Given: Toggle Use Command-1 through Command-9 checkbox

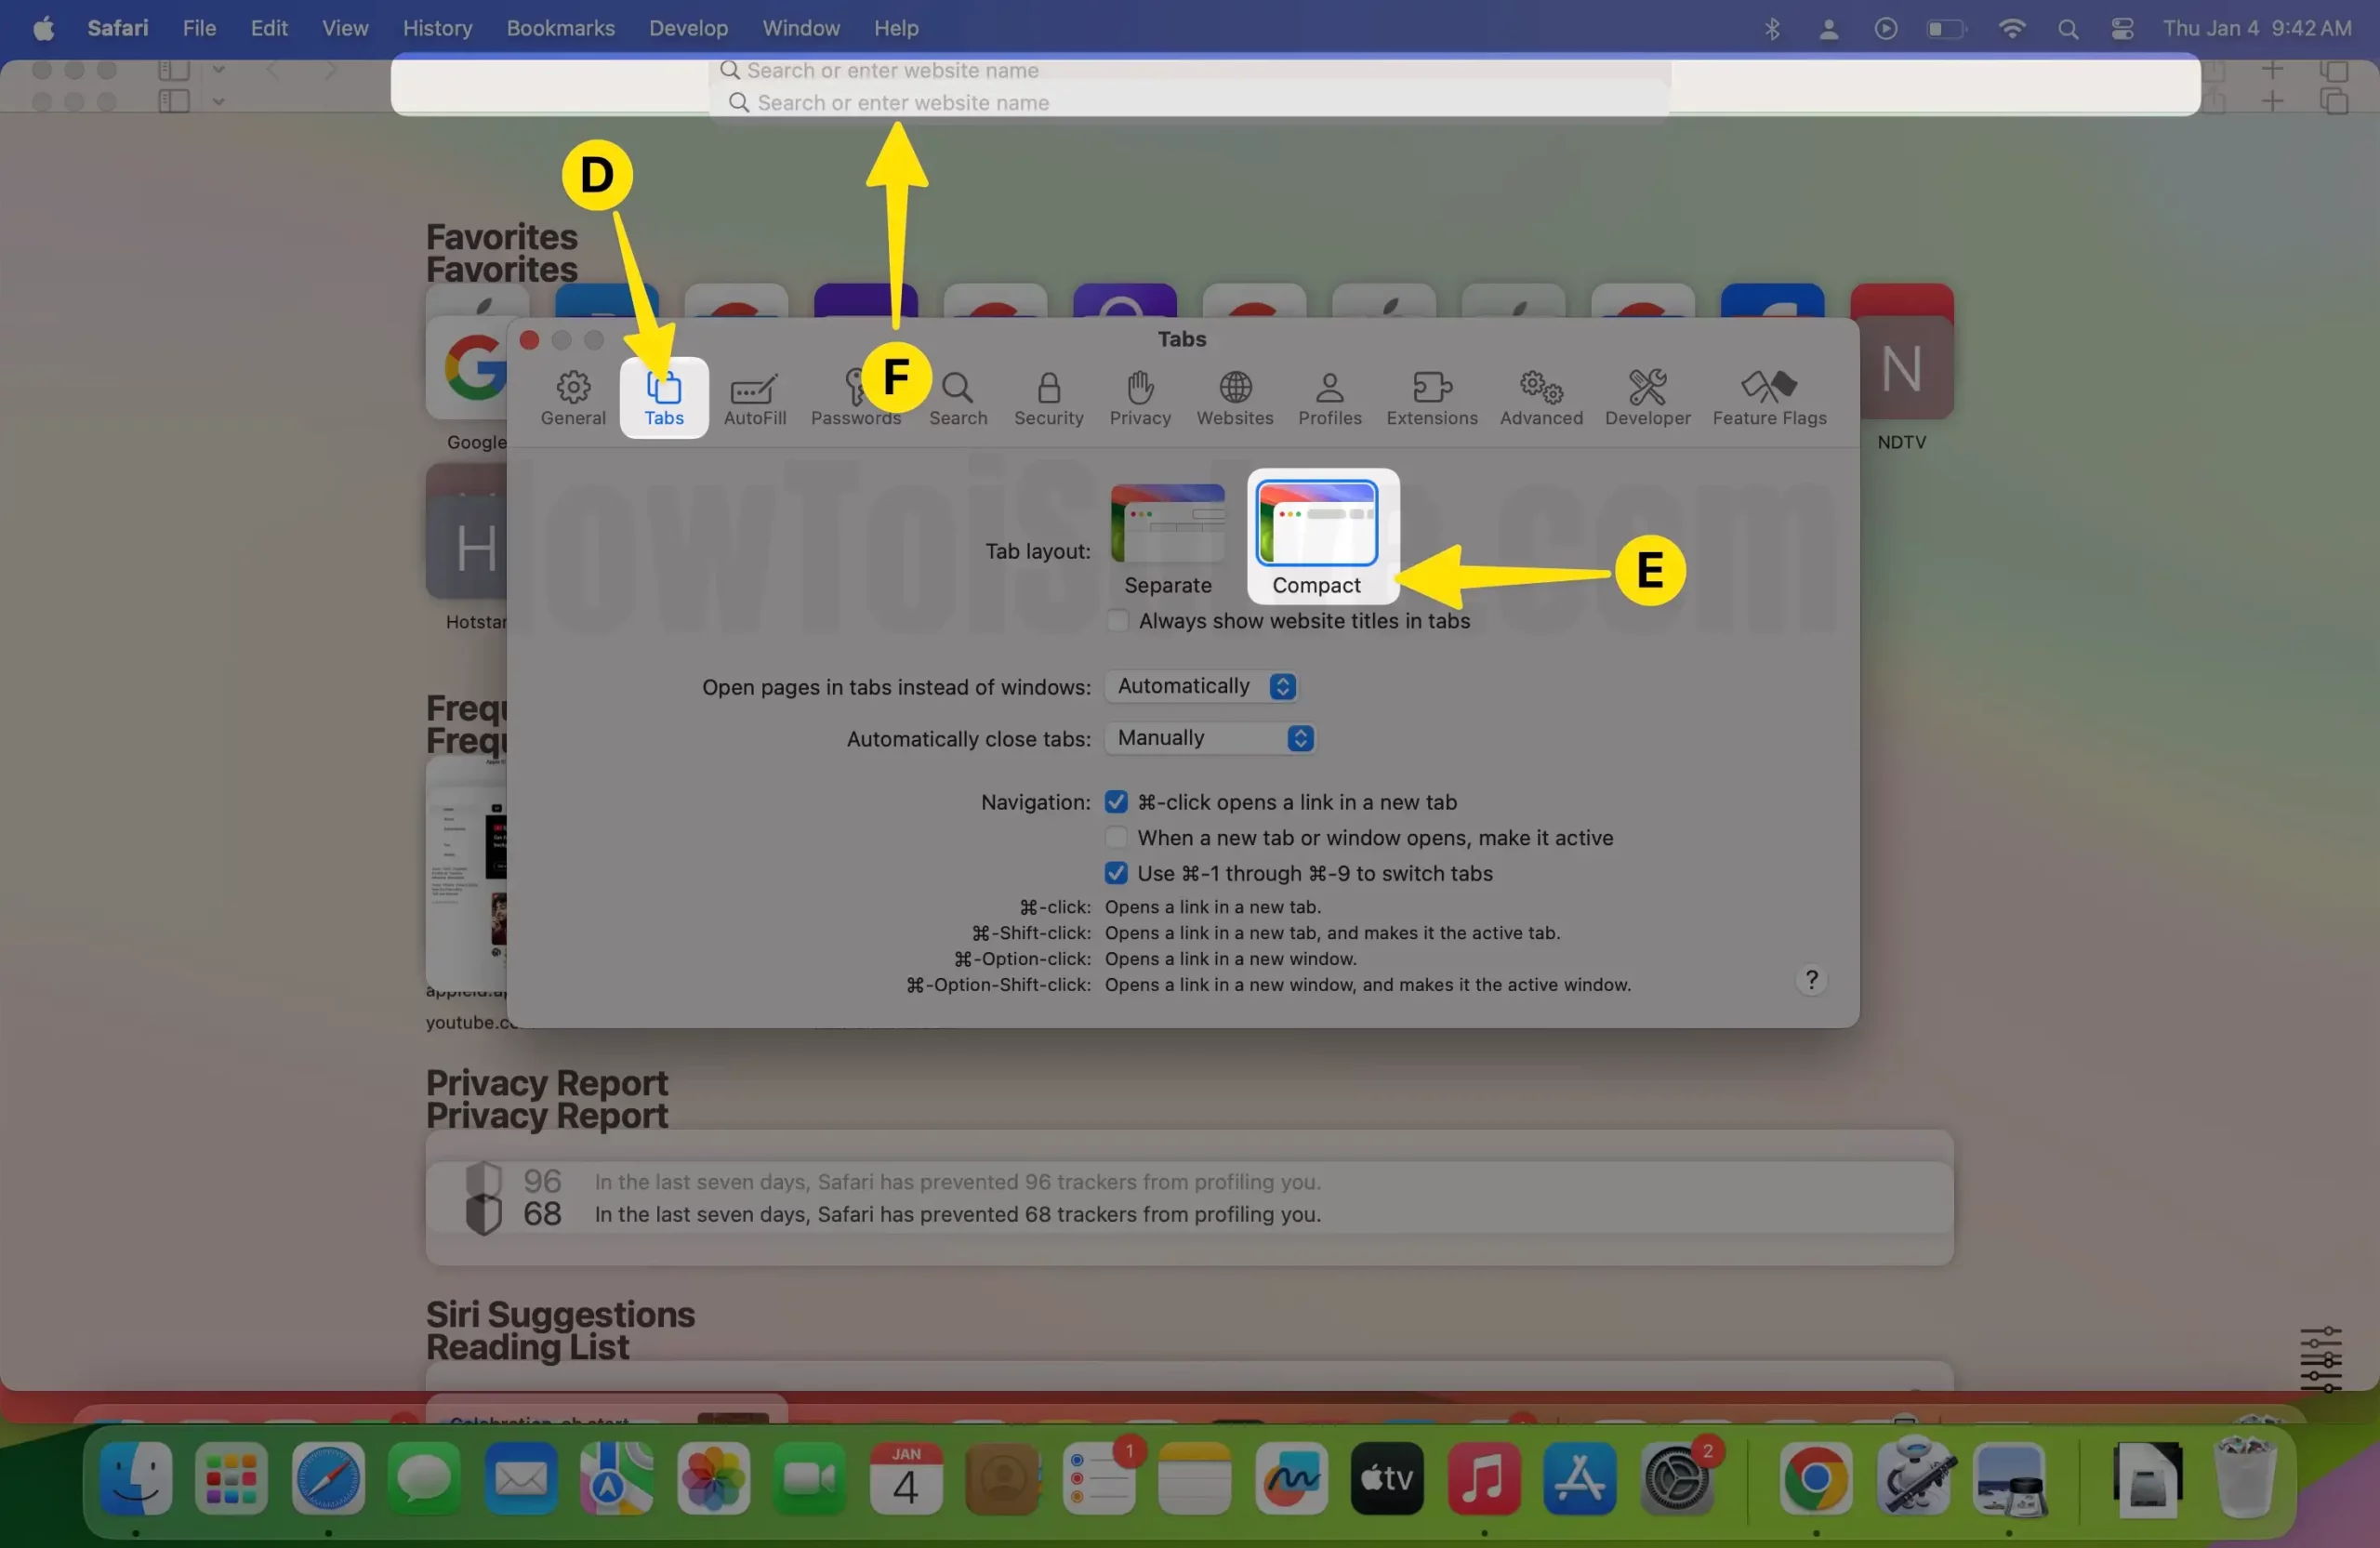Looking at the screenshot, I should (x=1114, y=871).
